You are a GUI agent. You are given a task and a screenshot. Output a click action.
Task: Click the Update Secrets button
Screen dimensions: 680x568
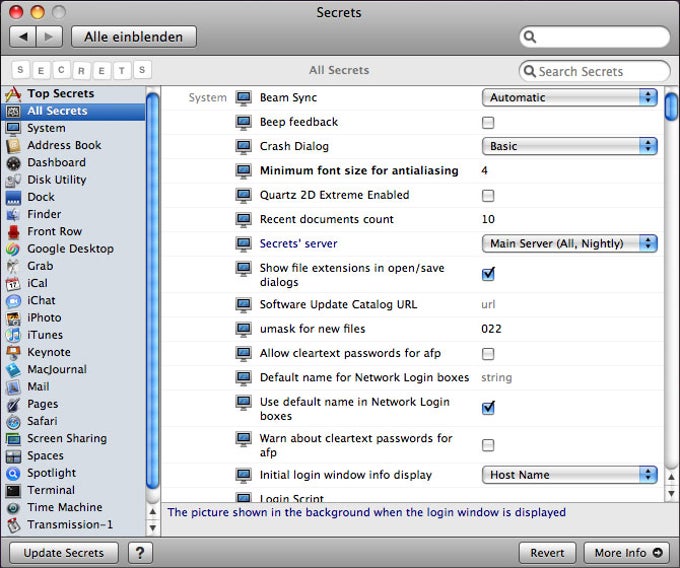click(64, 553)
